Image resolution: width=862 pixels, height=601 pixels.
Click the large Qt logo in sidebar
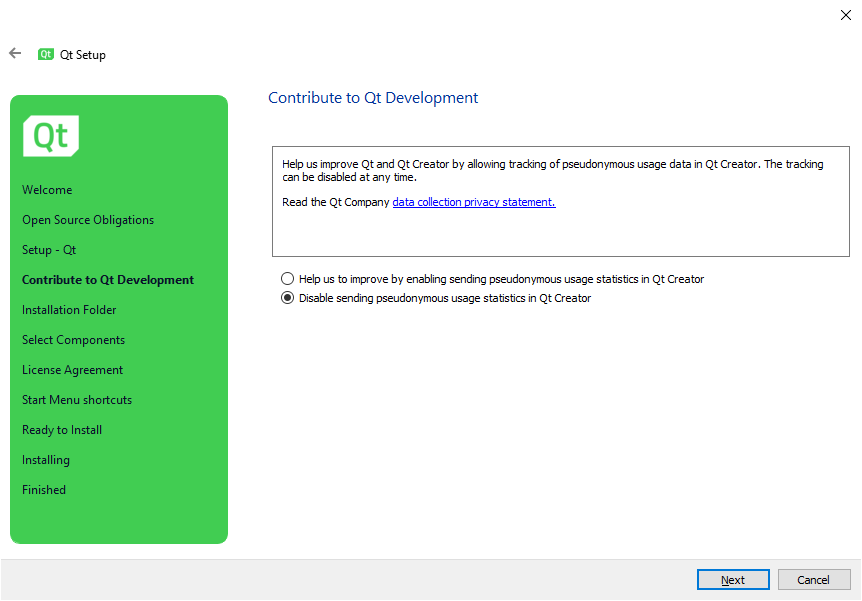51,136
